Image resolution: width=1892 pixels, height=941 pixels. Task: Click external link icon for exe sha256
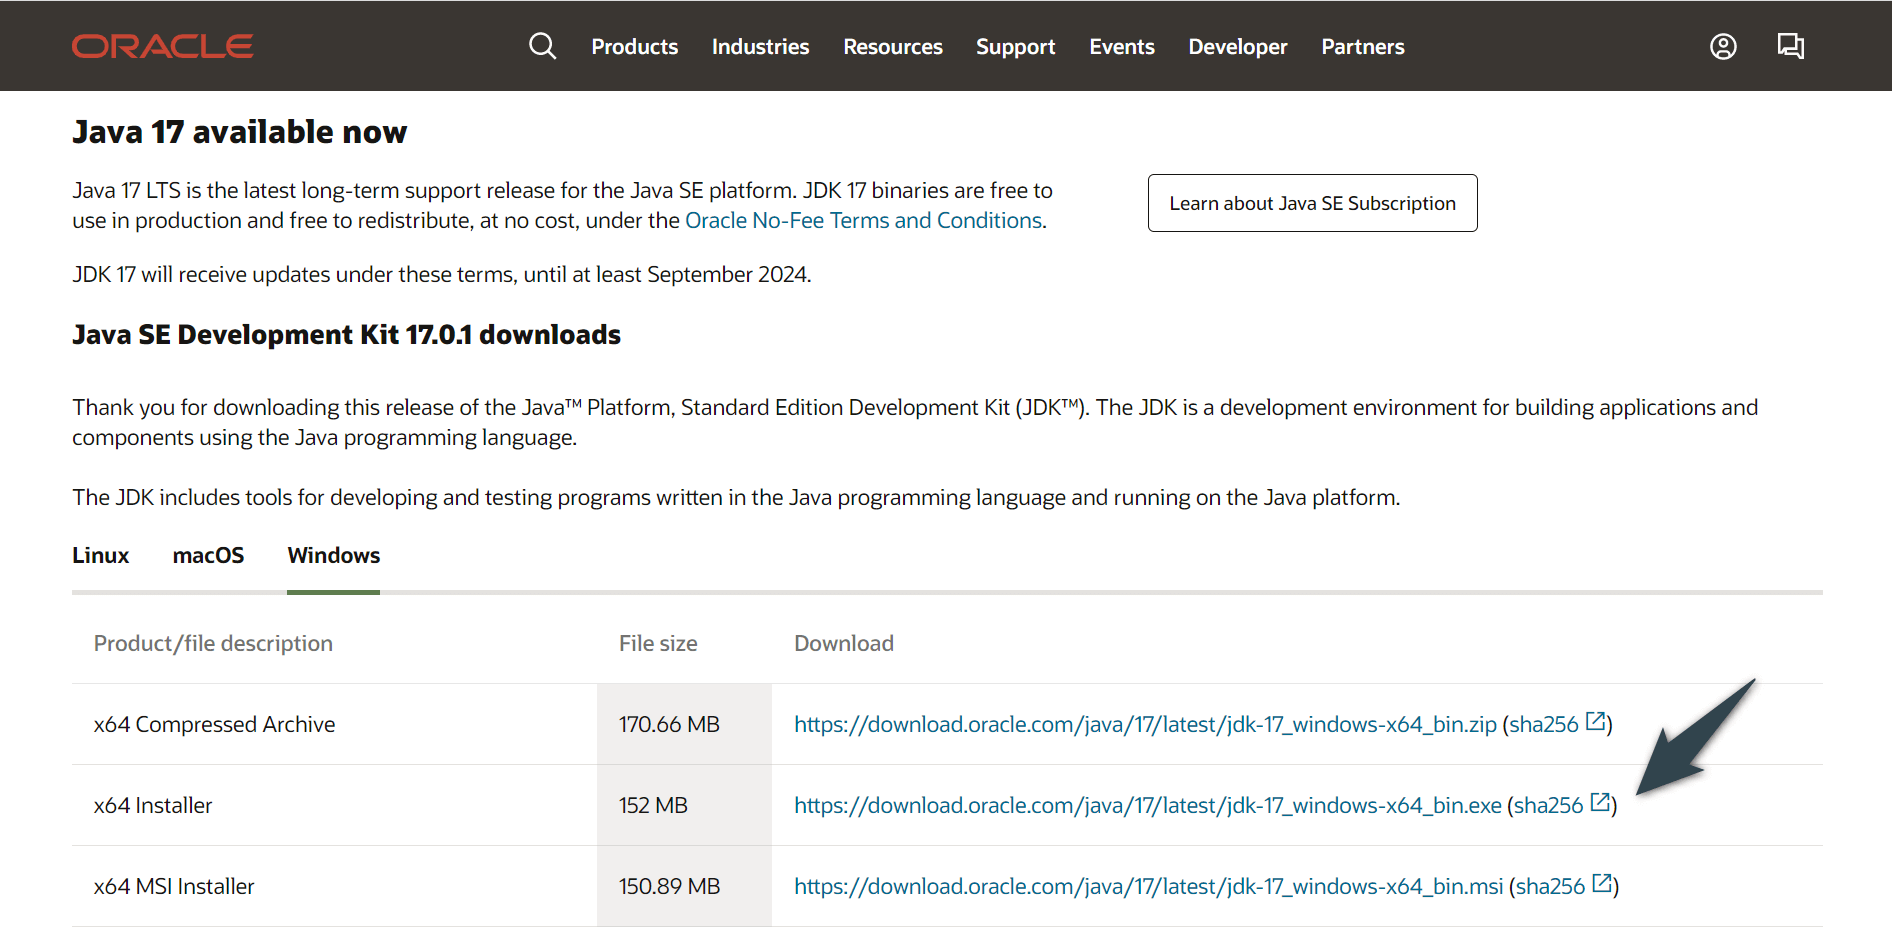(x=1600, y=802)
